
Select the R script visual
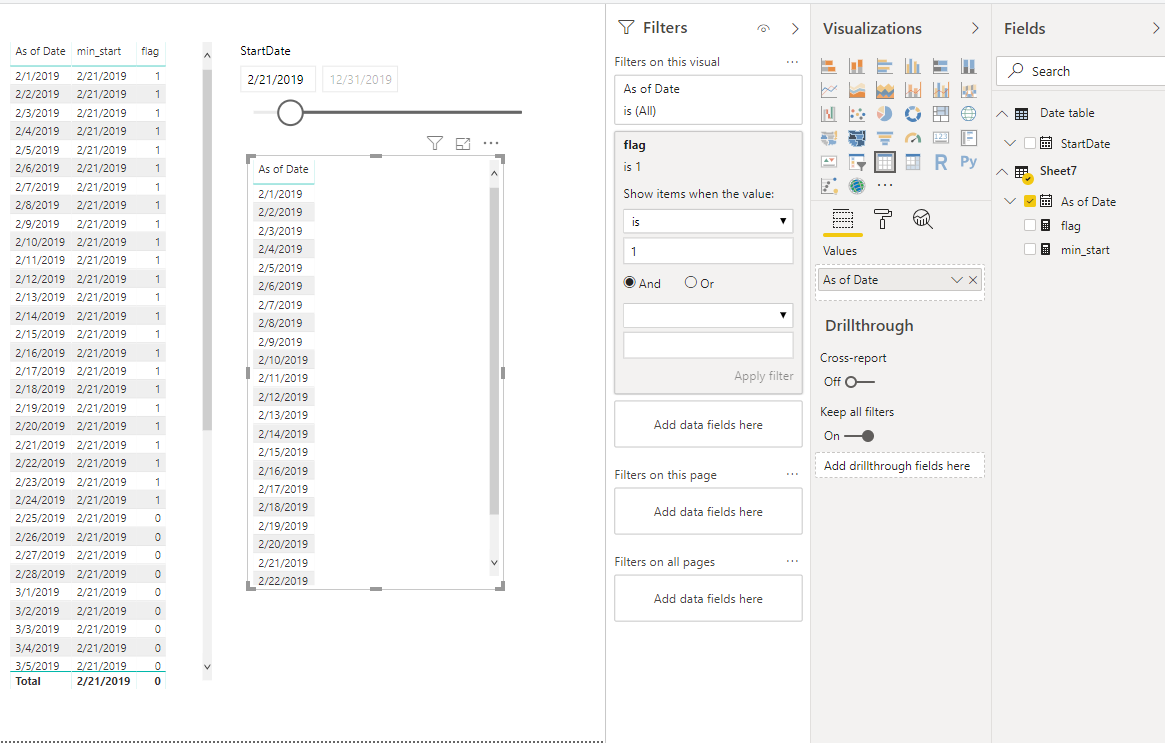point(941,161)
